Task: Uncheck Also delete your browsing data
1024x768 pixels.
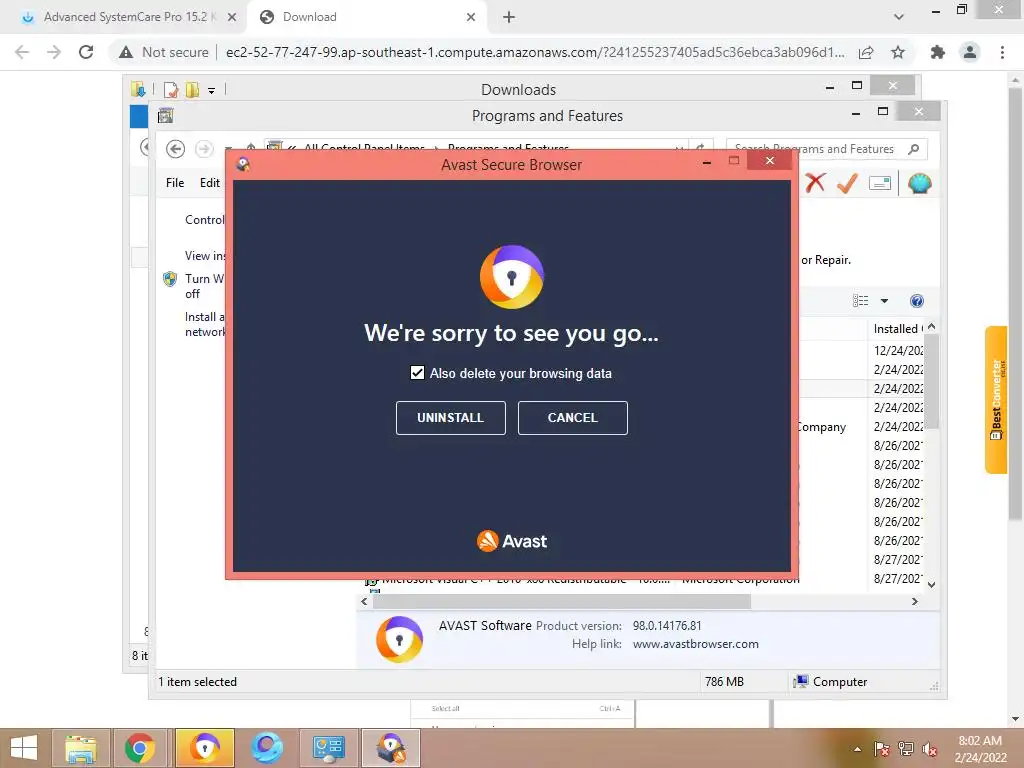Action: coord(417,373)
